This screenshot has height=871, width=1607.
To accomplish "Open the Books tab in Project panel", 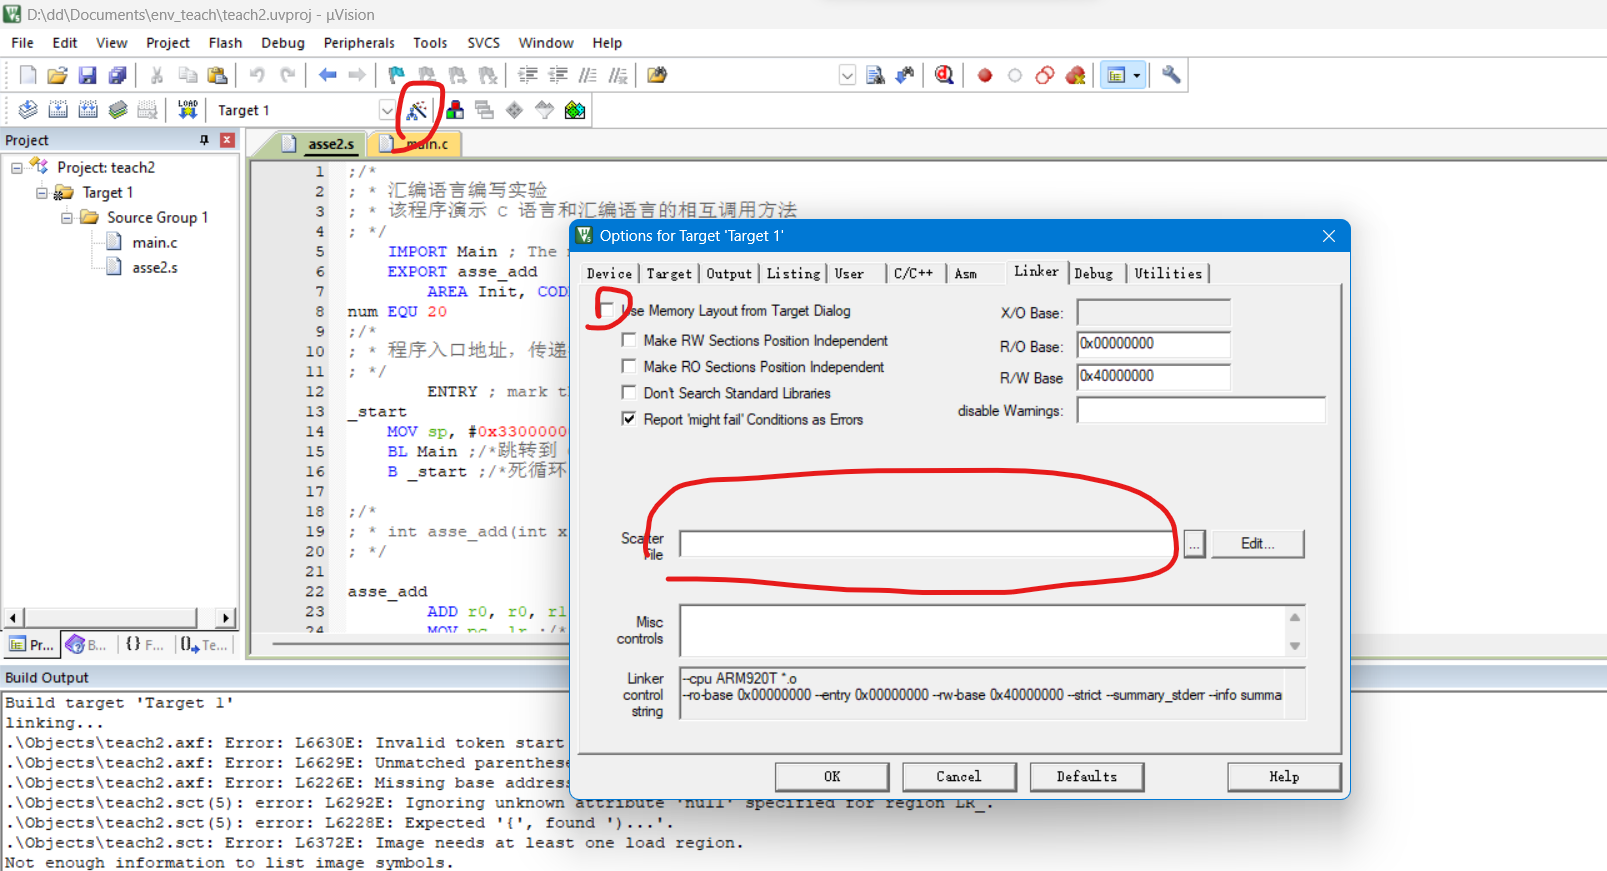I will coord(88,645).
